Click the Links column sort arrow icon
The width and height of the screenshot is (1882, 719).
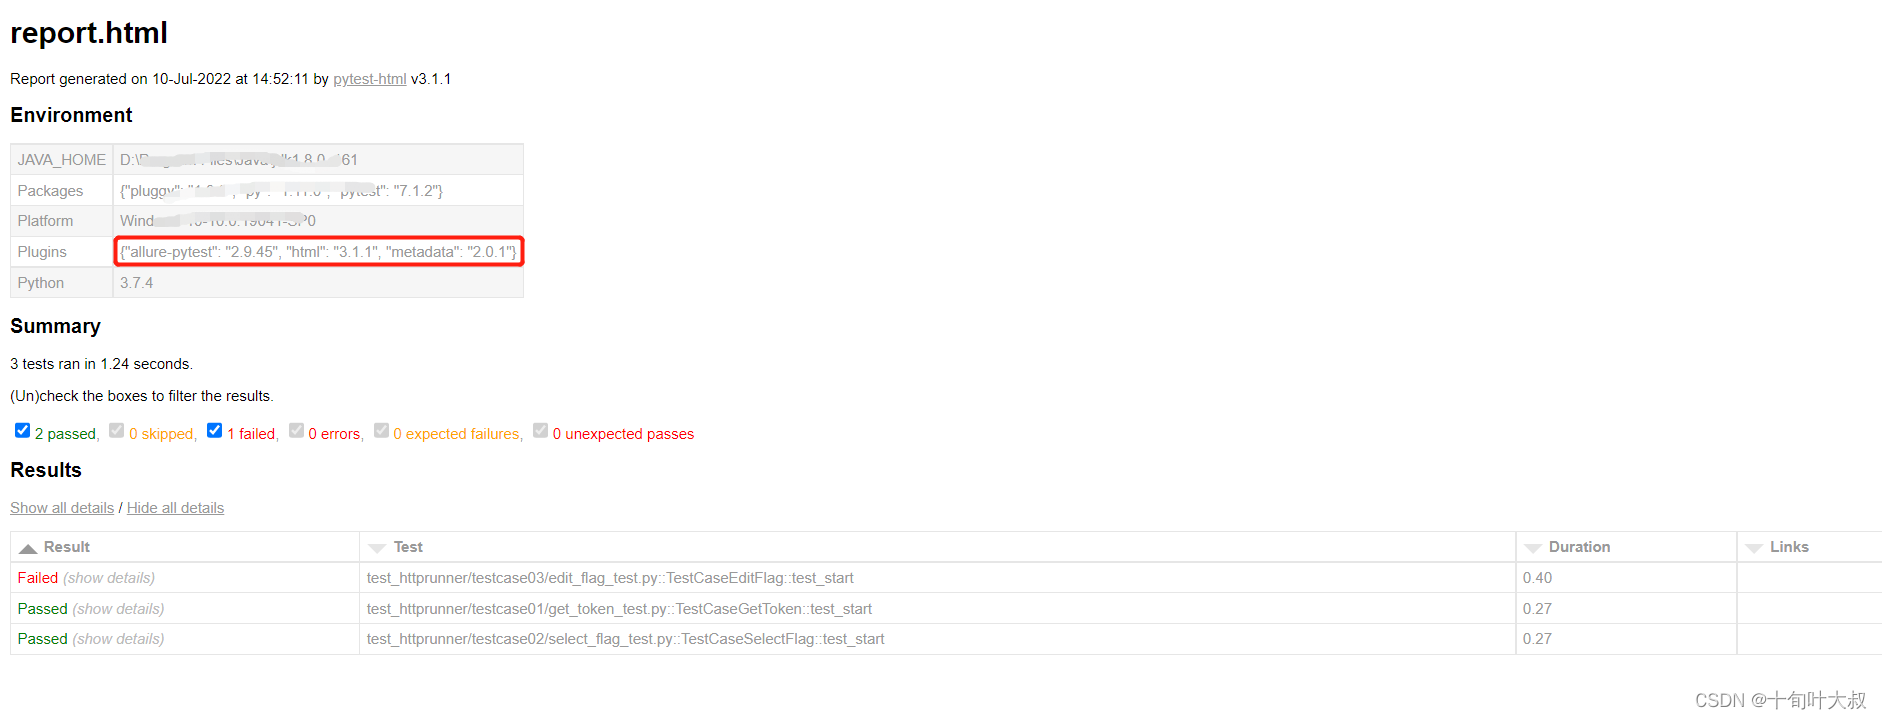point(1753,548)
